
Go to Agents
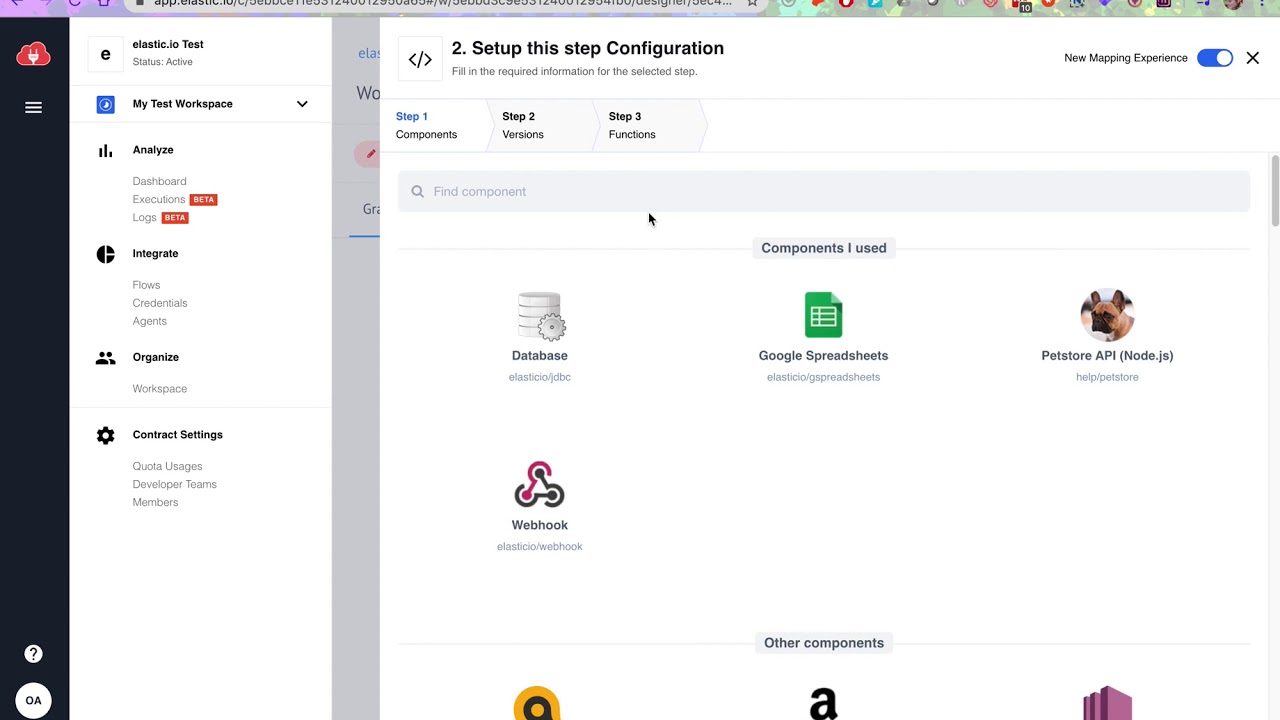click(150, 321)
